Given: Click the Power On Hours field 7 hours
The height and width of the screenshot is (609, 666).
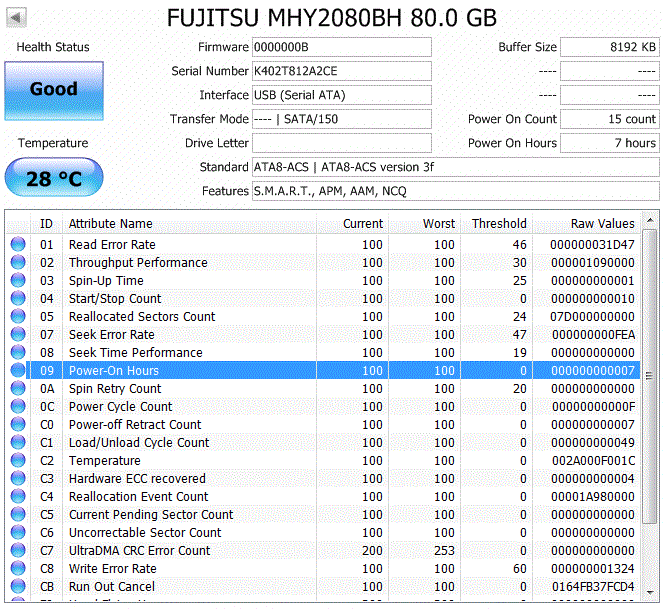Looking at the screenshot, I should point(610,143).
